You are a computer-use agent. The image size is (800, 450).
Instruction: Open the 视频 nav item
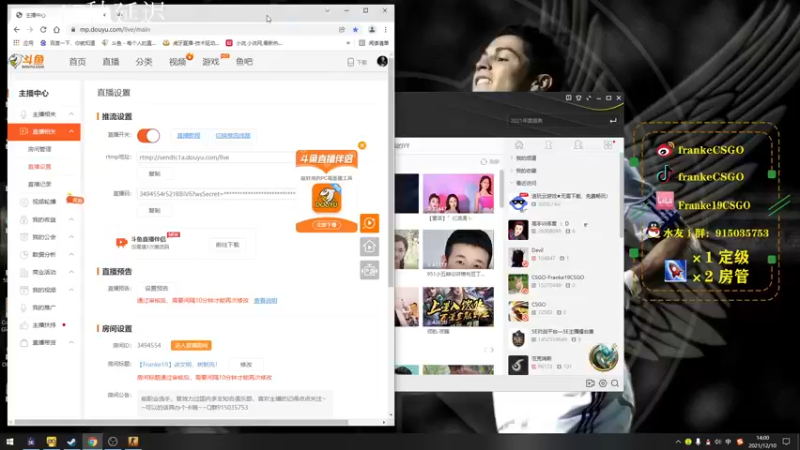(178, 62)
